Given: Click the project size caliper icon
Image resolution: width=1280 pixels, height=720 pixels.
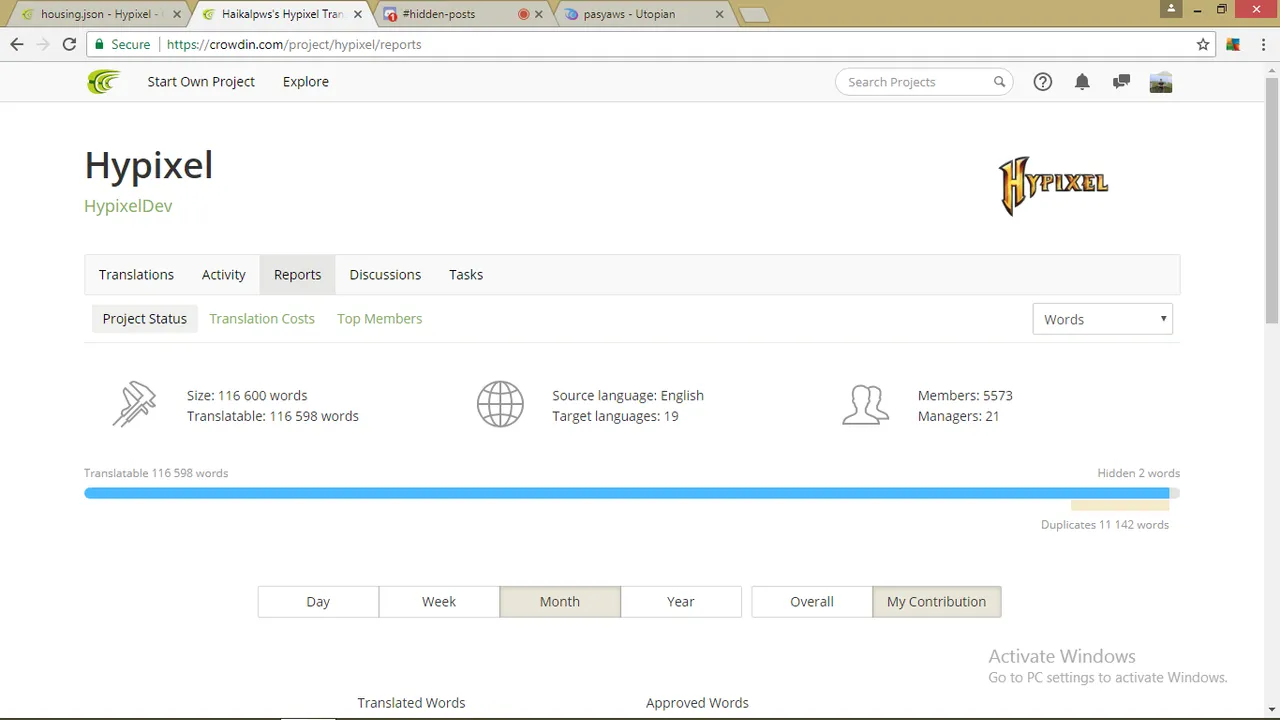Looking at the screenshot, I should 134,405.
